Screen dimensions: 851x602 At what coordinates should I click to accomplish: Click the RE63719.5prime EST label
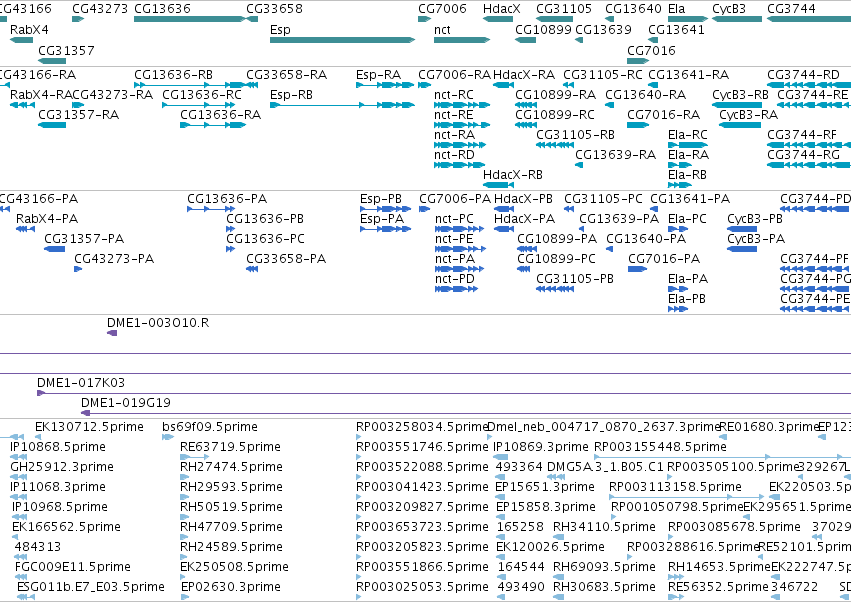pyautogui.click(x=231, y=447)
